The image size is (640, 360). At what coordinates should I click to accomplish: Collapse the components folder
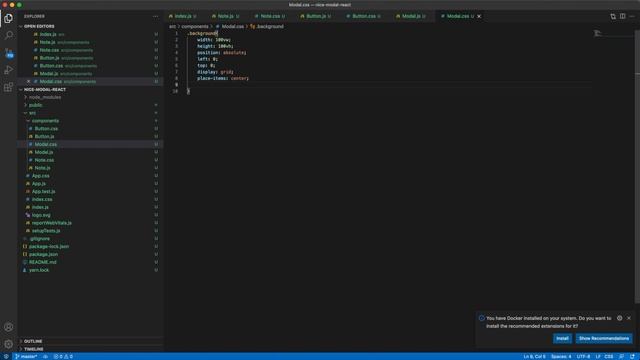pyautogui.click(x=45, y=121)
